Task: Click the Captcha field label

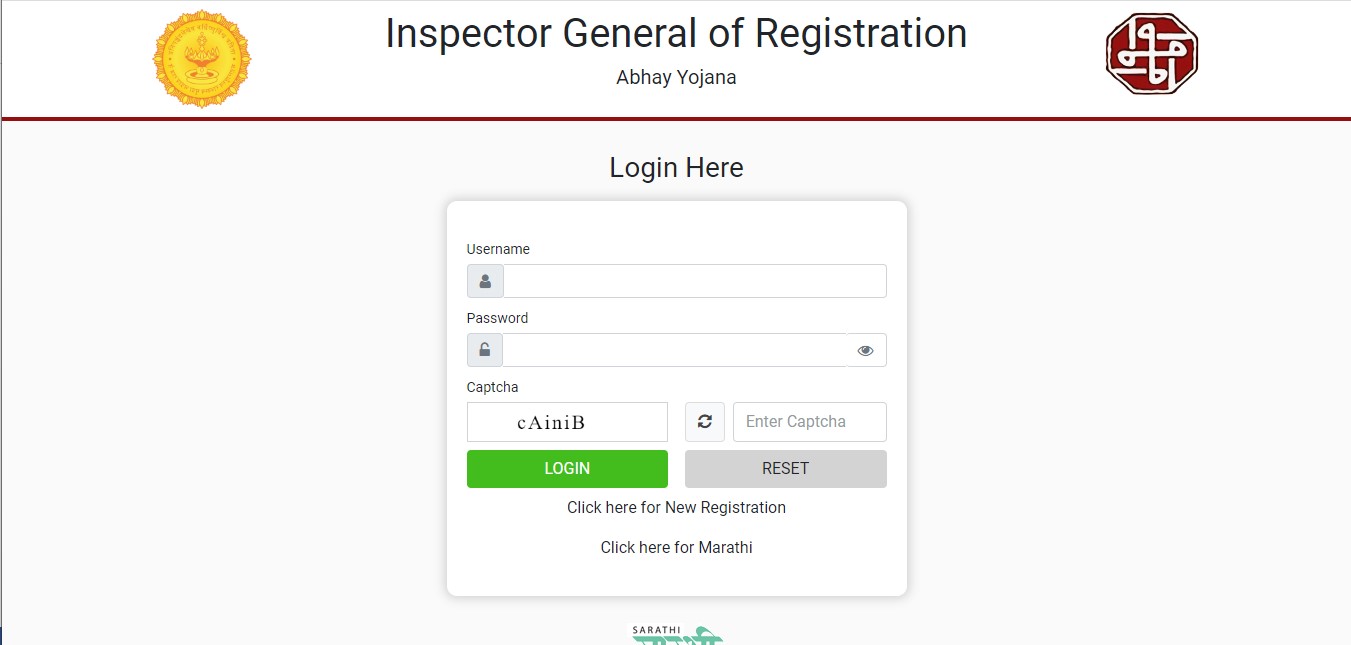Action: tap(492, 387)
